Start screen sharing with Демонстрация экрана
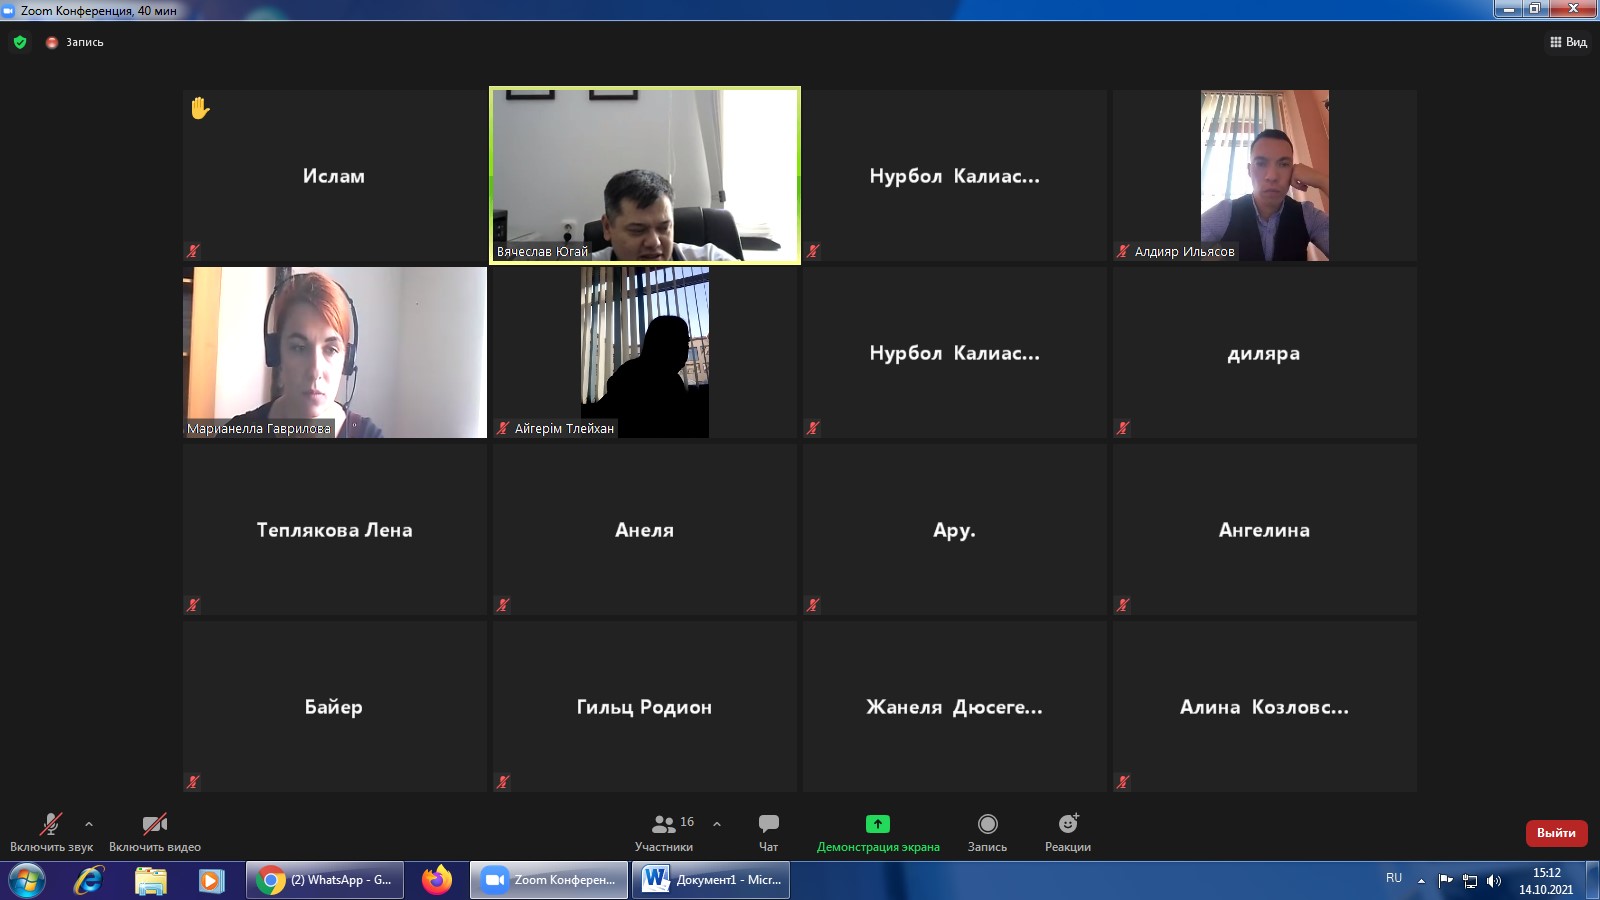Image resolution: width=1600 pixels, height=900 pixels. pos(878,832)
